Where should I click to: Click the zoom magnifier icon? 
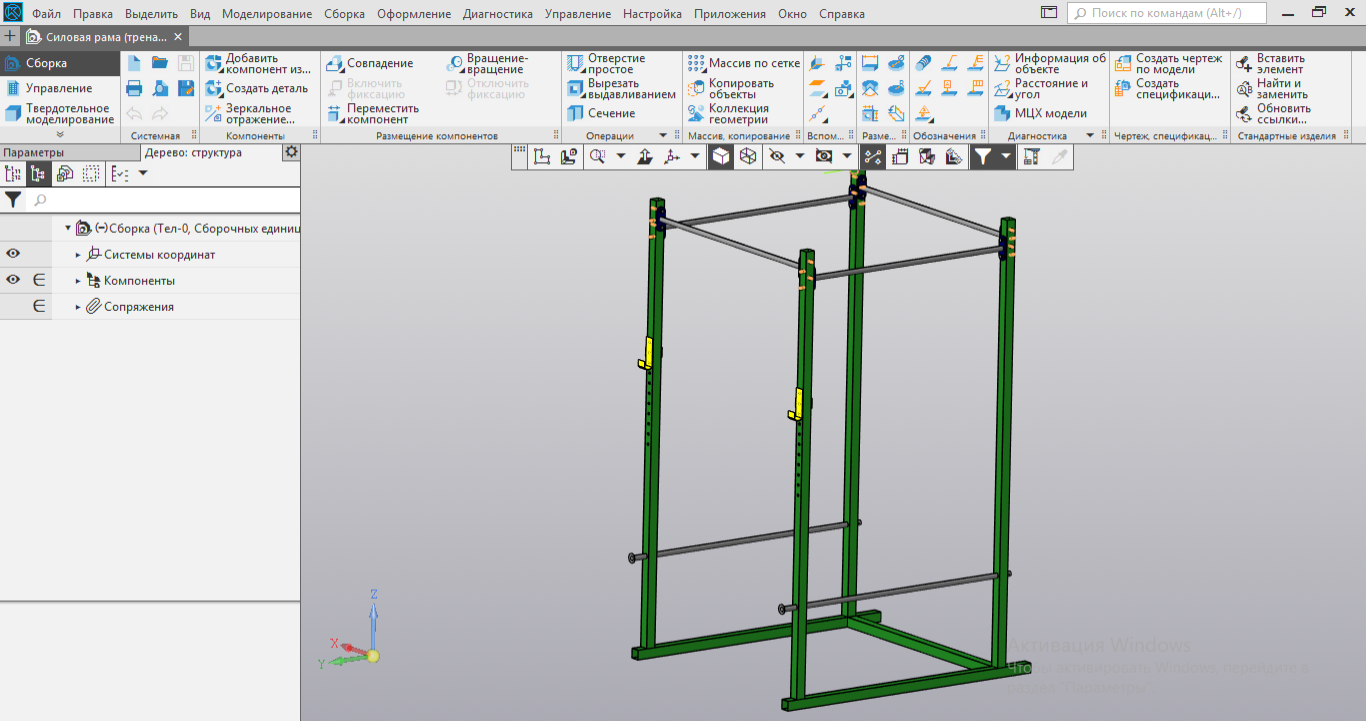598,156
